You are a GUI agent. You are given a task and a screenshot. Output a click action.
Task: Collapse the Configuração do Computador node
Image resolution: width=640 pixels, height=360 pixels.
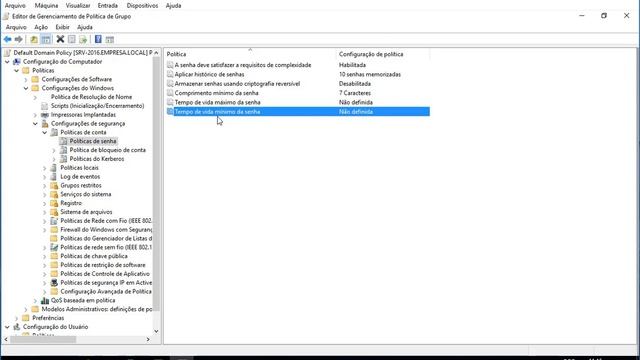7,62
